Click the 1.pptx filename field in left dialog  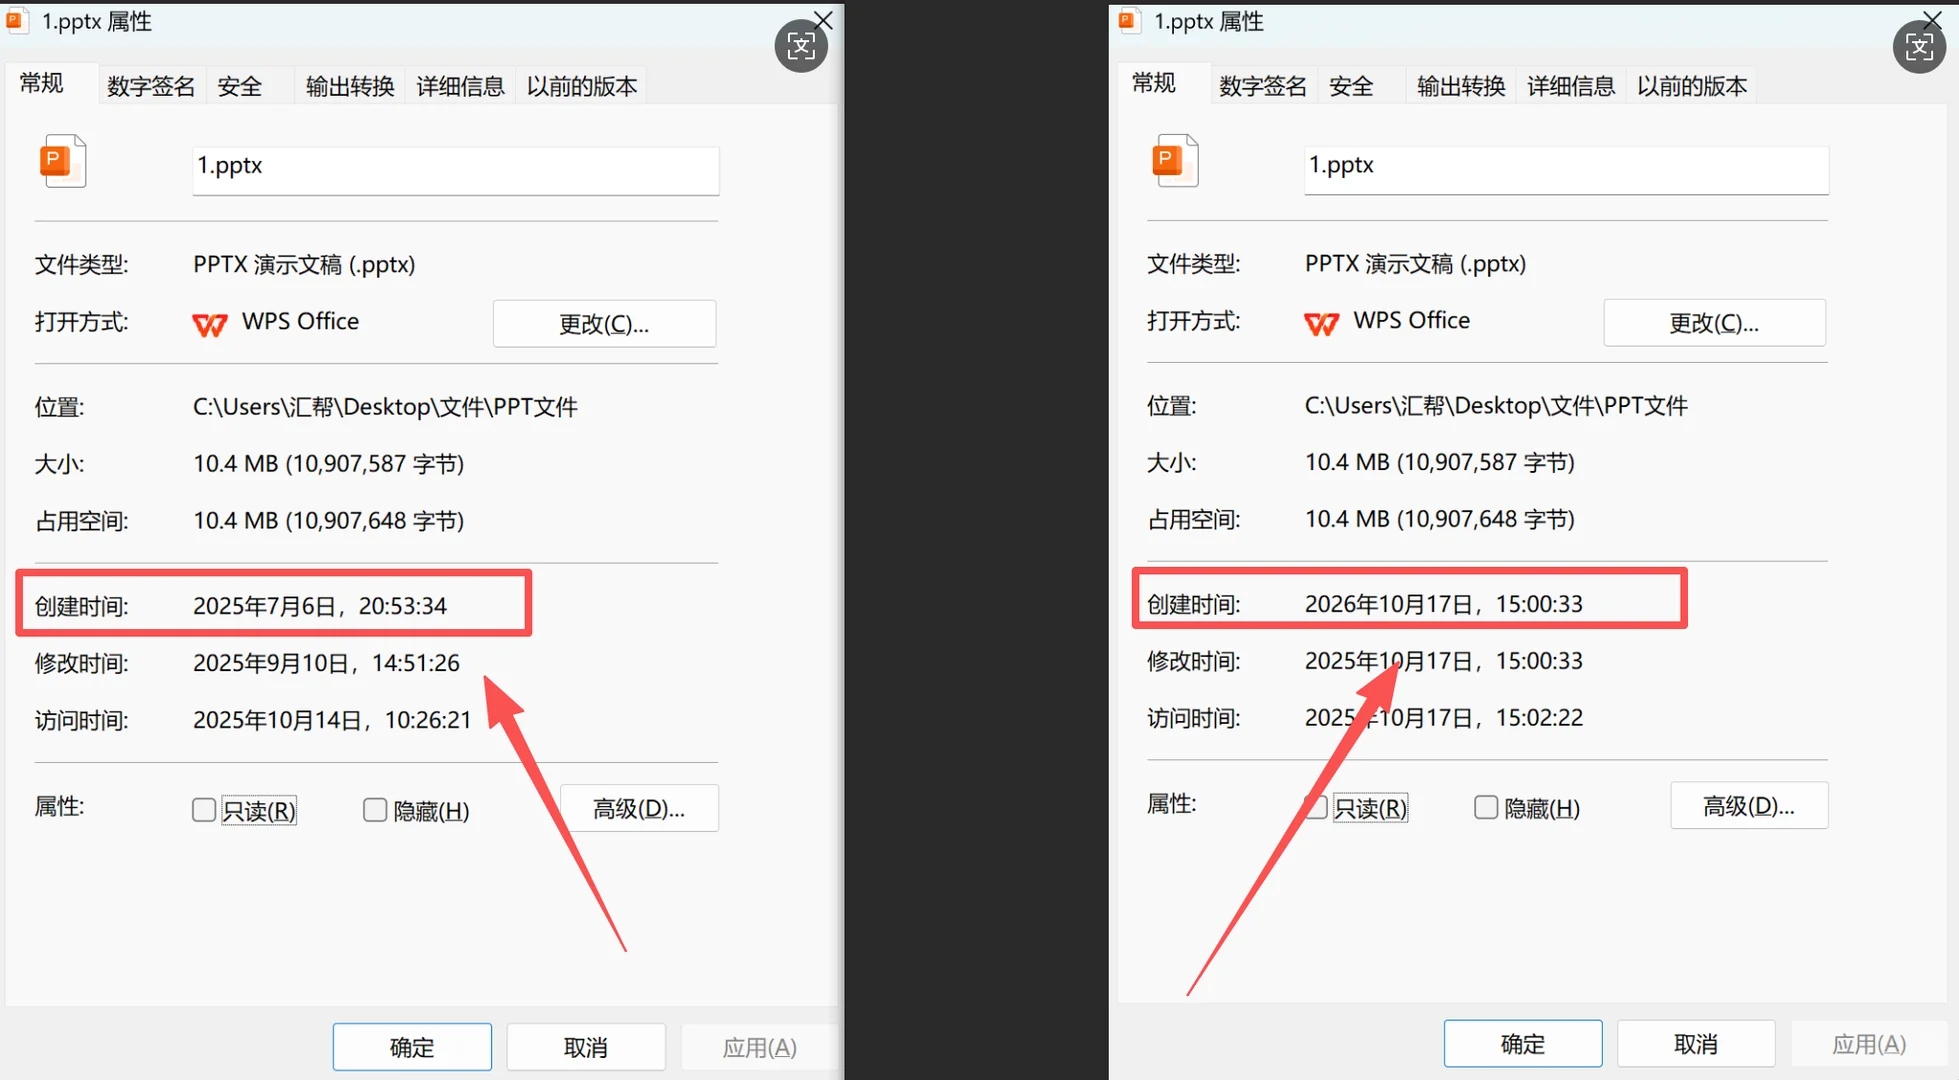455,168
